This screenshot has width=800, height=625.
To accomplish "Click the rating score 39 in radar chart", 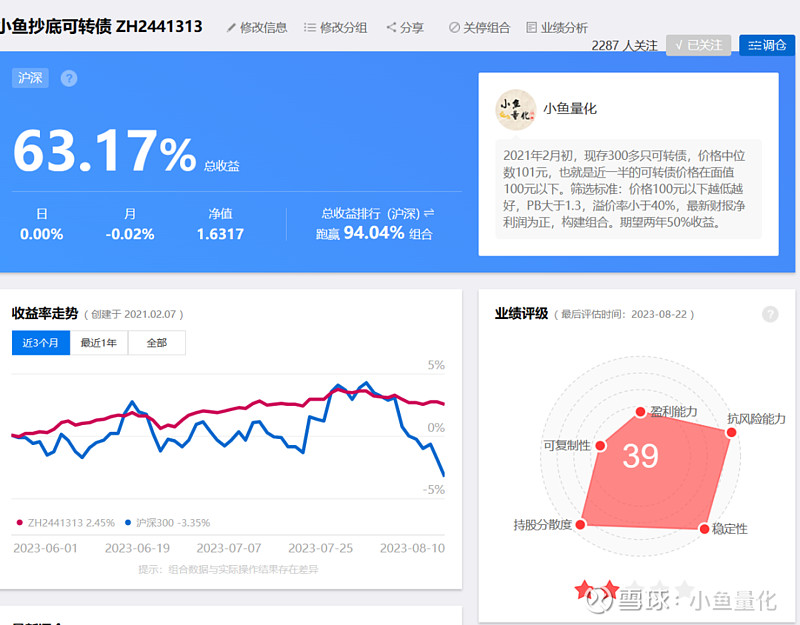I will tap(640, 456).
